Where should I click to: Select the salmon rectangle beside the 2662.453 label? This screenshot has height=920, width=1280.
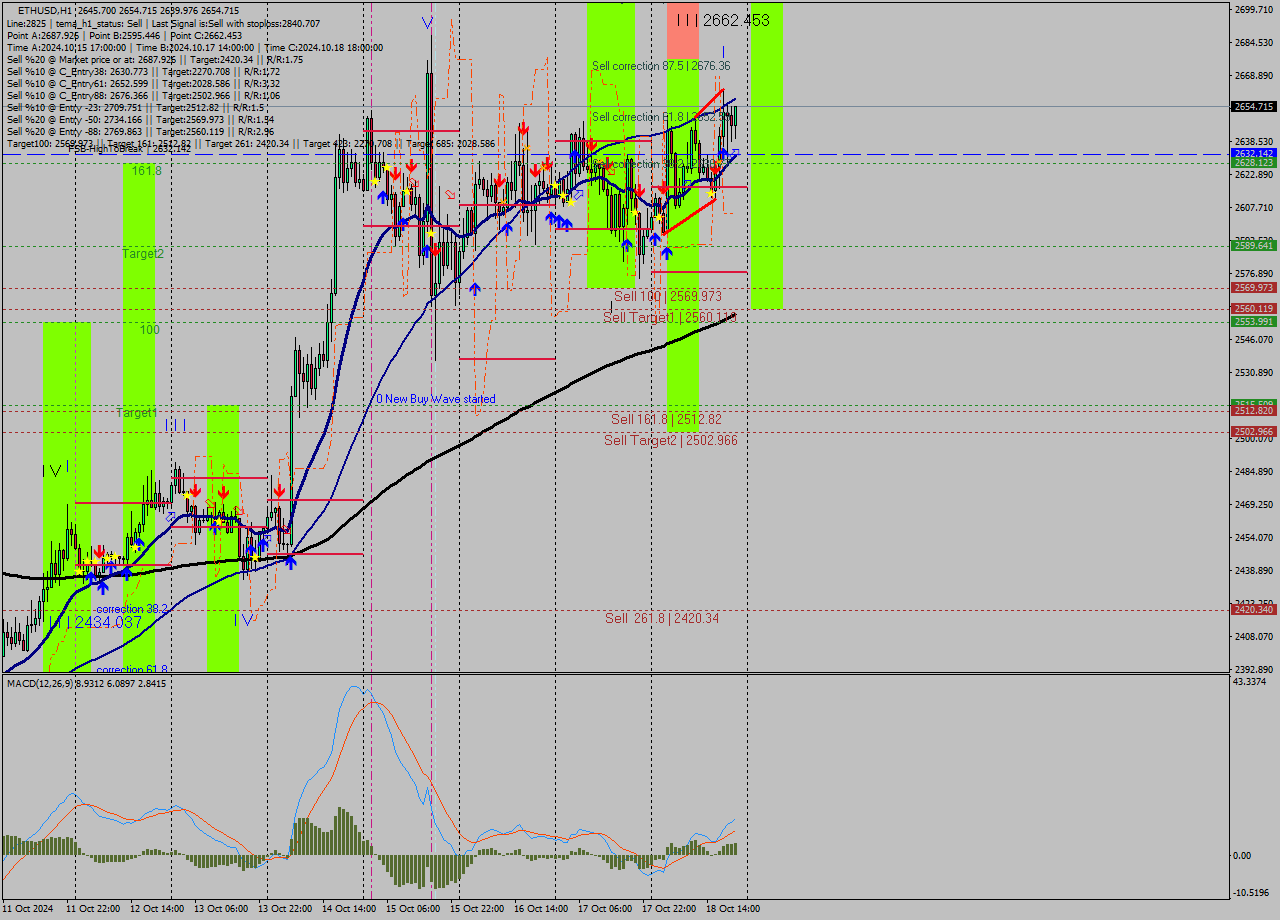tap(683, 31)
